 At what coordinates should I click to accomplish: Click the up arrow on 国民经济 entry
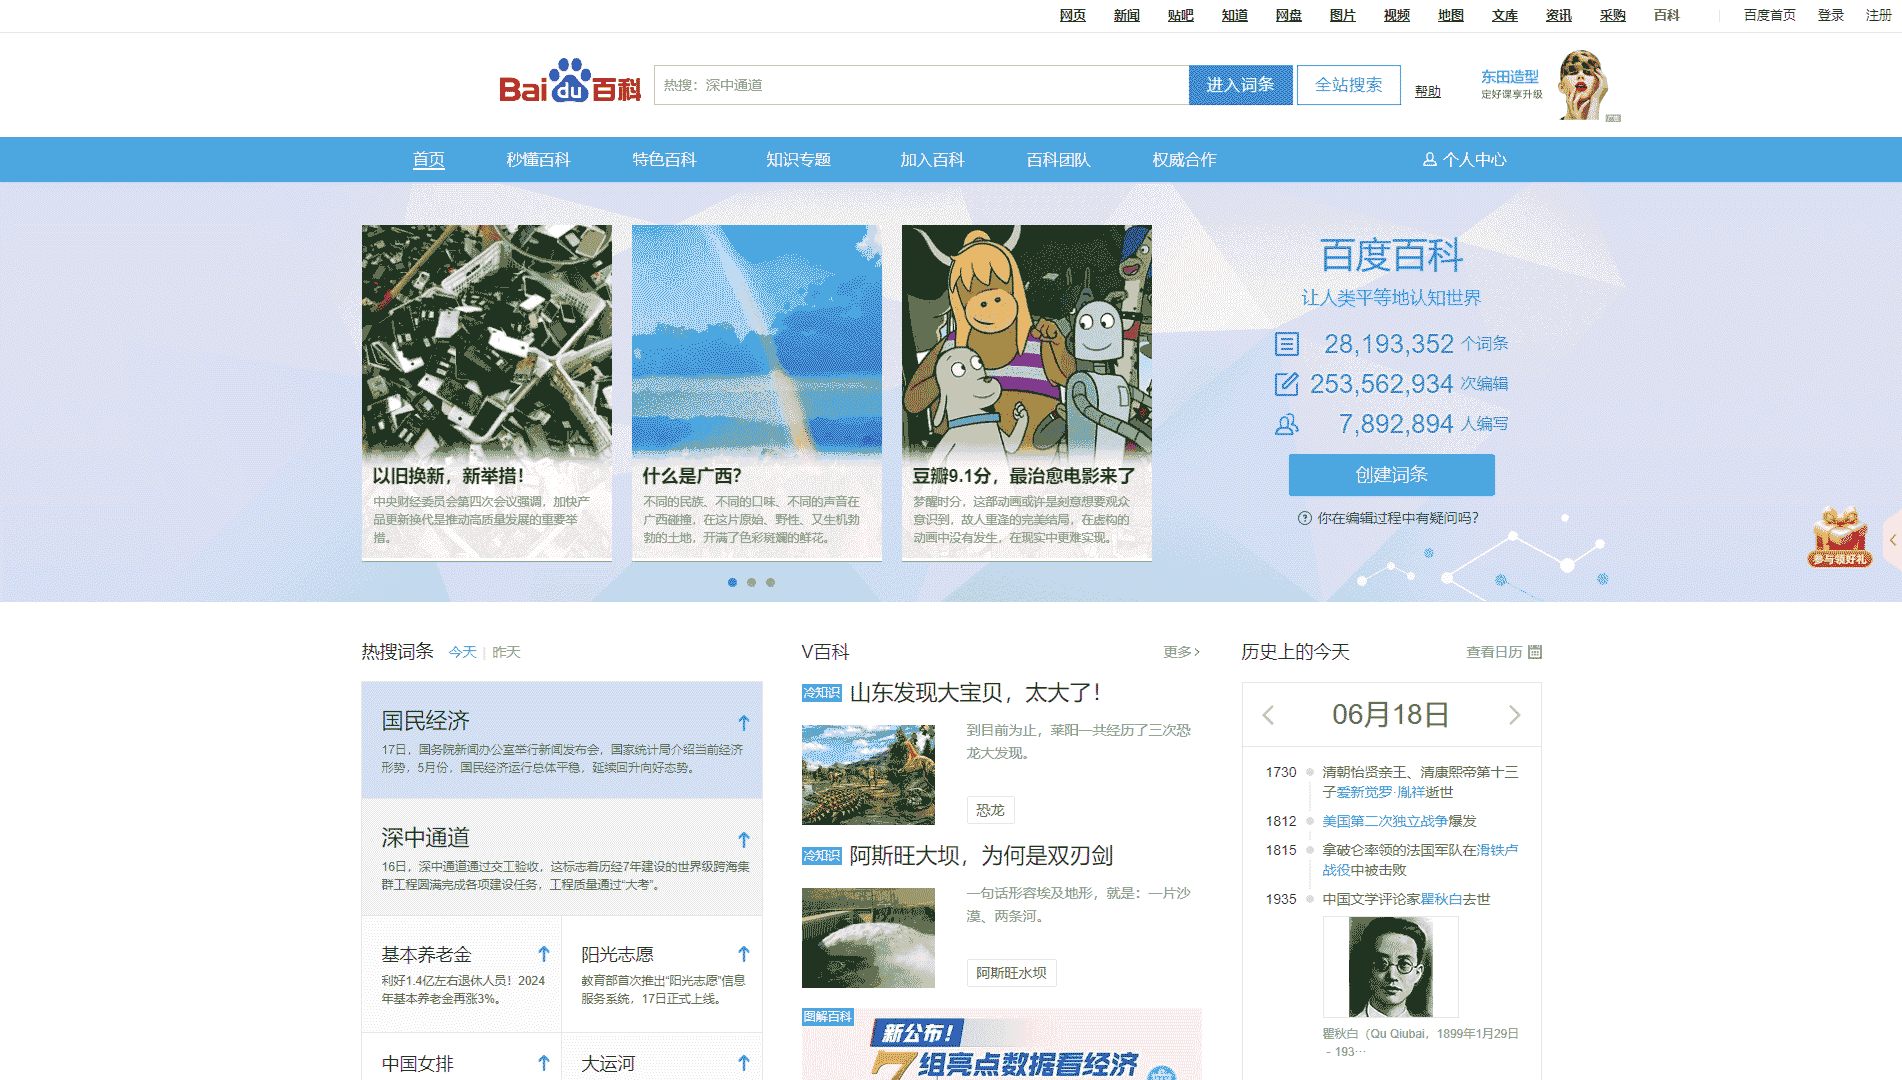(743, 722)
